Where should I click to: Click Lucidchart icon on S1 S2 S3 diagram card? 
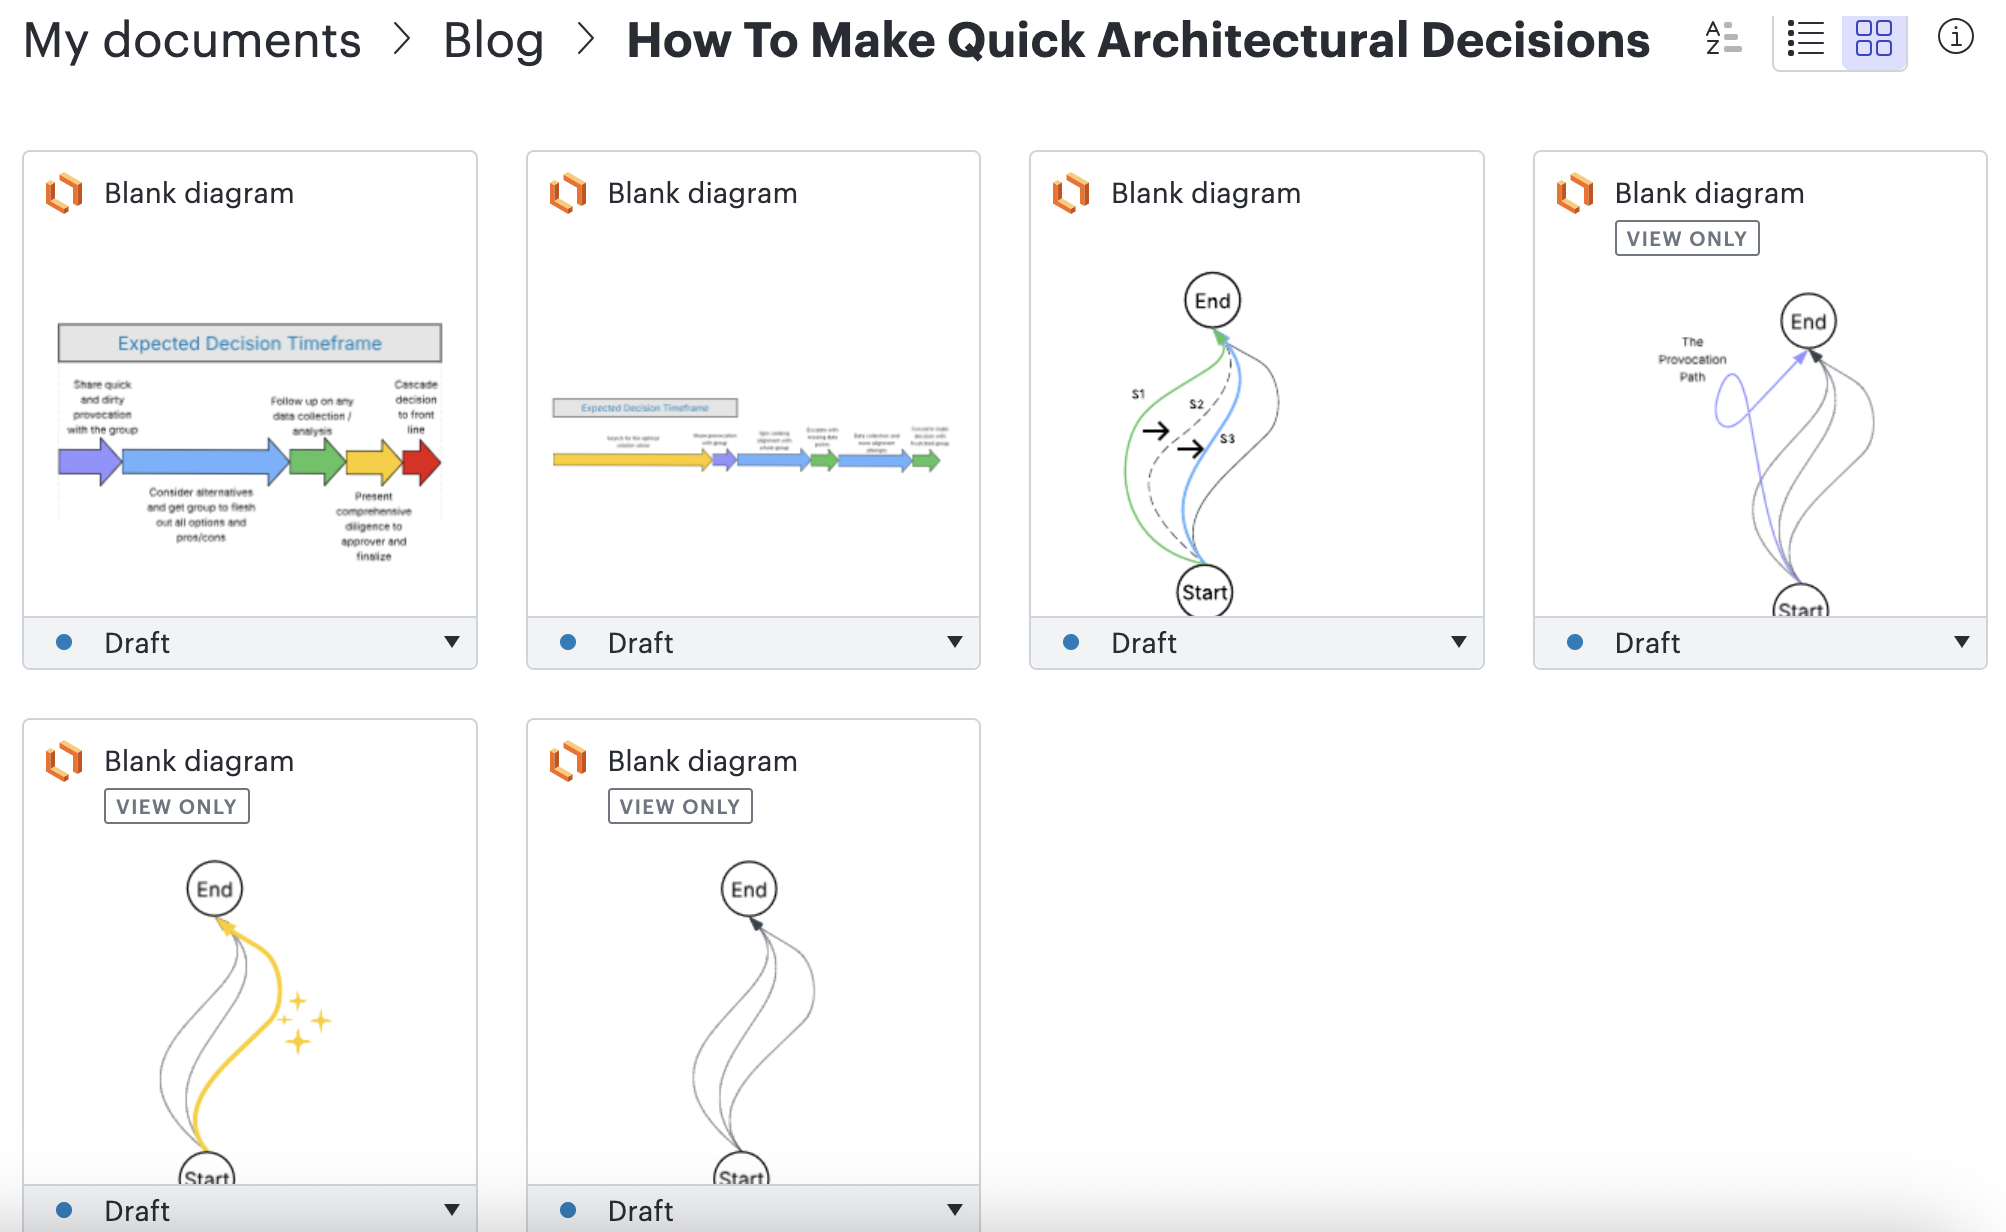point(1071,193)
